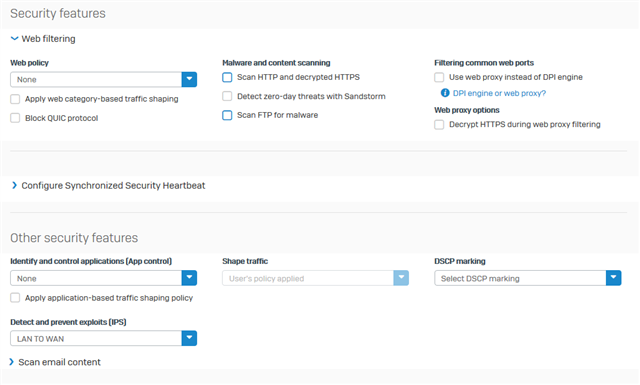Image resolution: width=640 pixels, height=385 pixels.
Task: Expand the Scan email content section
Action: pos(11,362)
